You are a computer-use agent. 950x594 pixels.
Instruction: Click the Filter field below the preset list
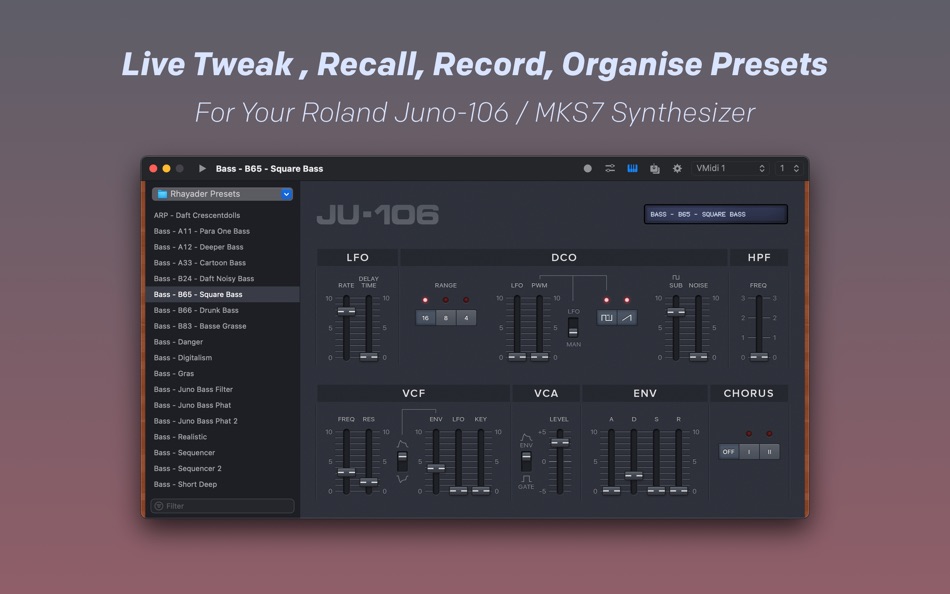222,506
